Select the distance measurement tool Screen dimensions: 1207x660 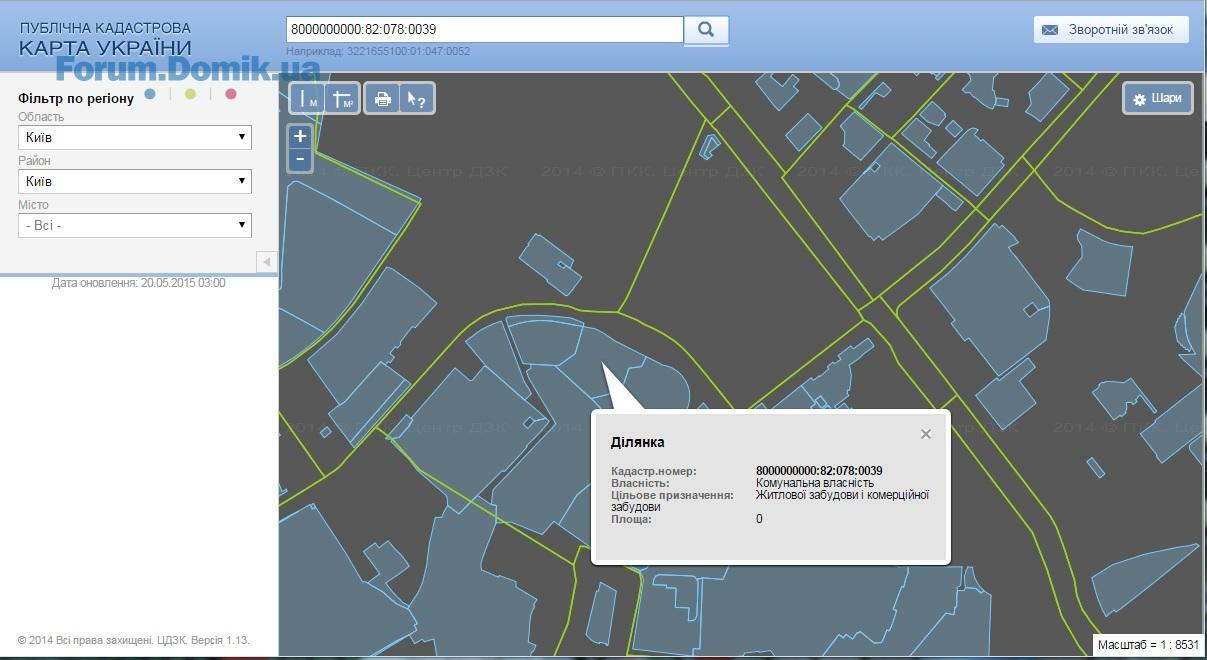coord(307,99)
